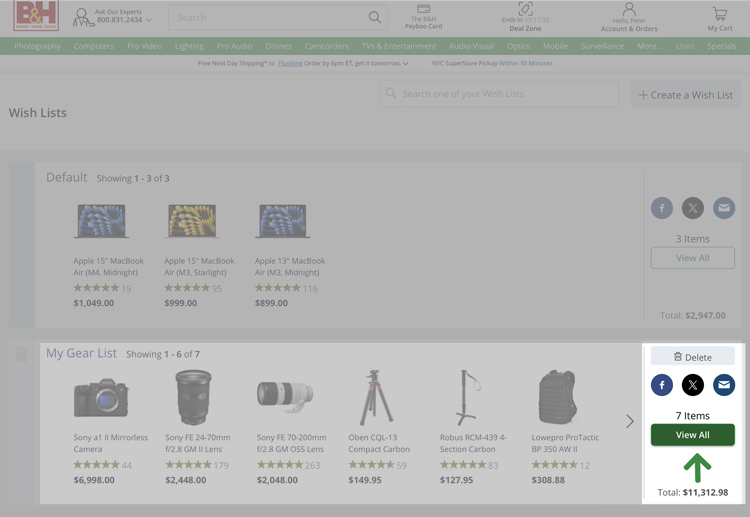Open Sony a1 II Mirrorless Camera thumbnail
The height and width of the screenshot is (517, 750).
coord(101,397)
